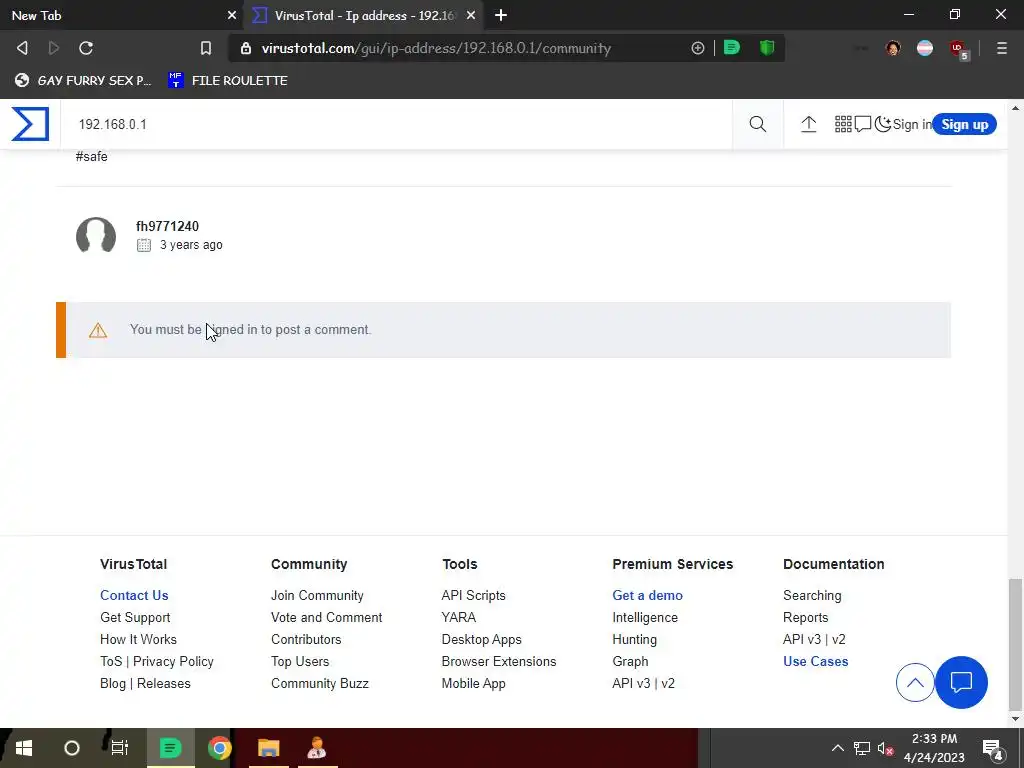The height and width of the screenshot is (768, 1024).
Task: Open the Searching documentation link
Action: point(812,595)
